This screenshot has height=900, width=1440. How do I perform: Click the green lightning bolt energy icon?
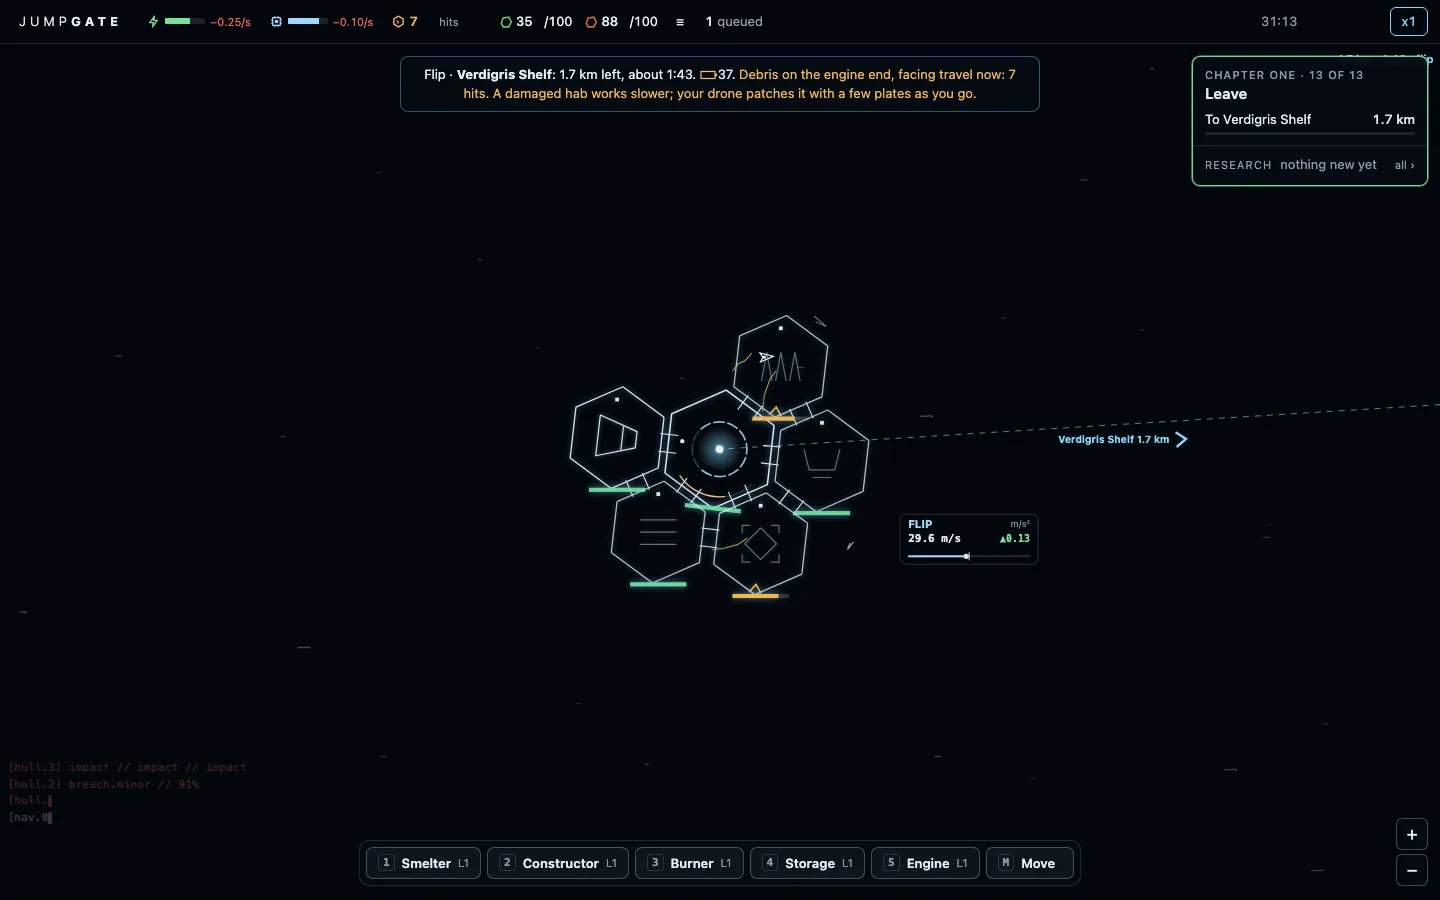[x=153, y=21]
